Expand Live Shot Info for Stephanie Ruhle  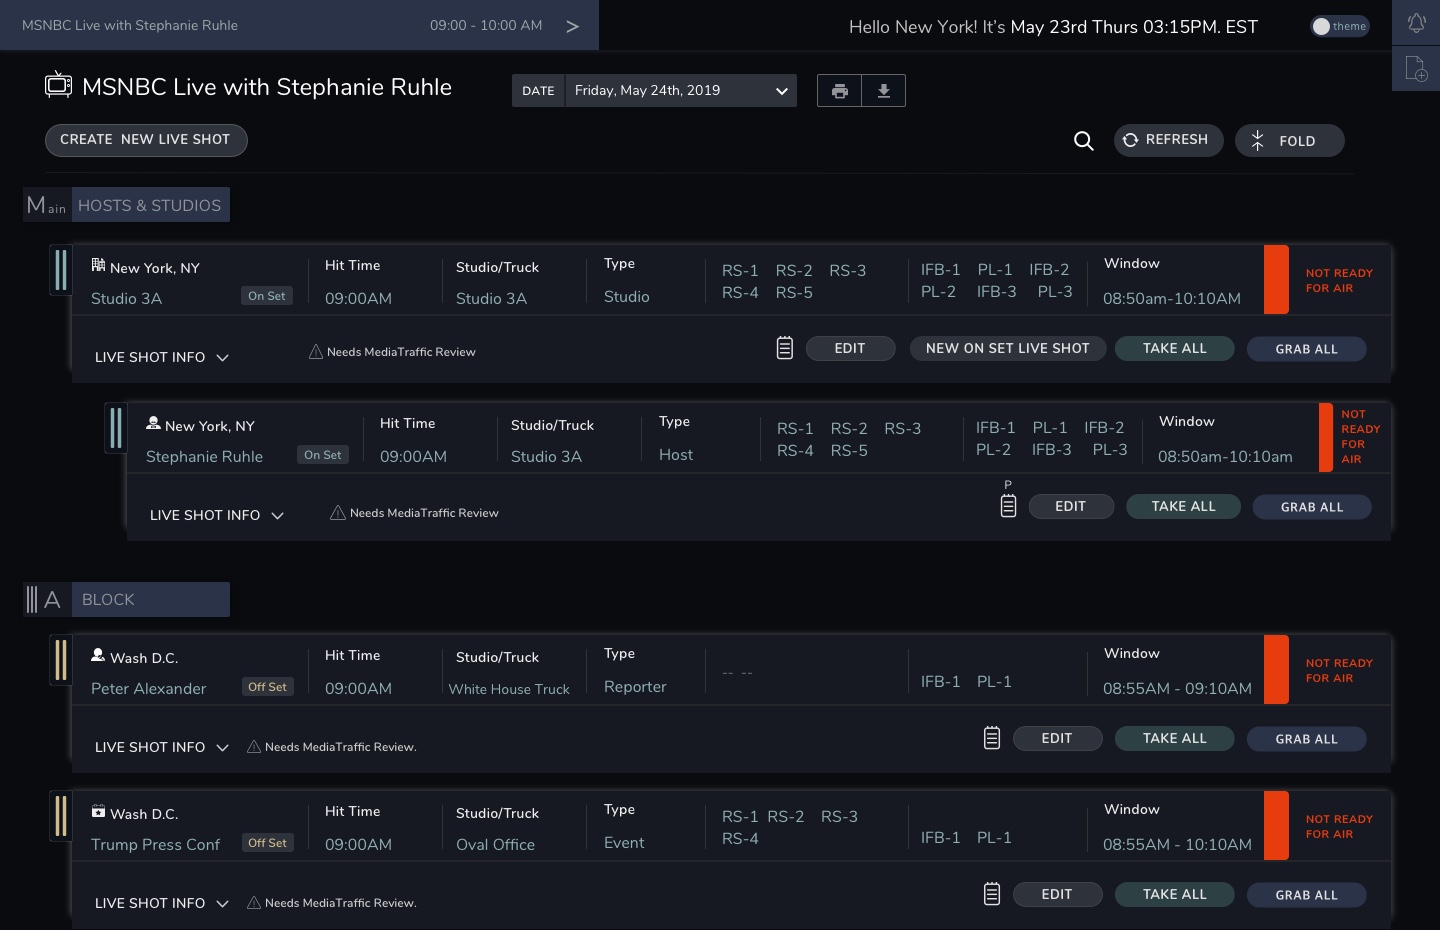pos(217,515)
